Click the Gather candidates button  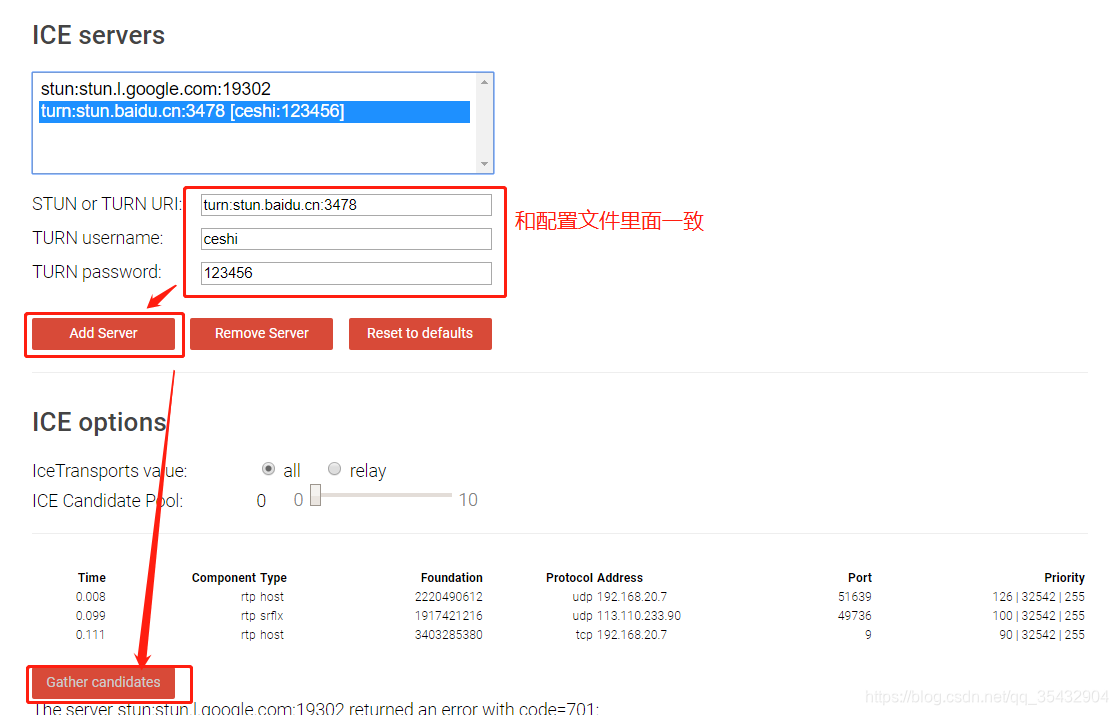103,683
